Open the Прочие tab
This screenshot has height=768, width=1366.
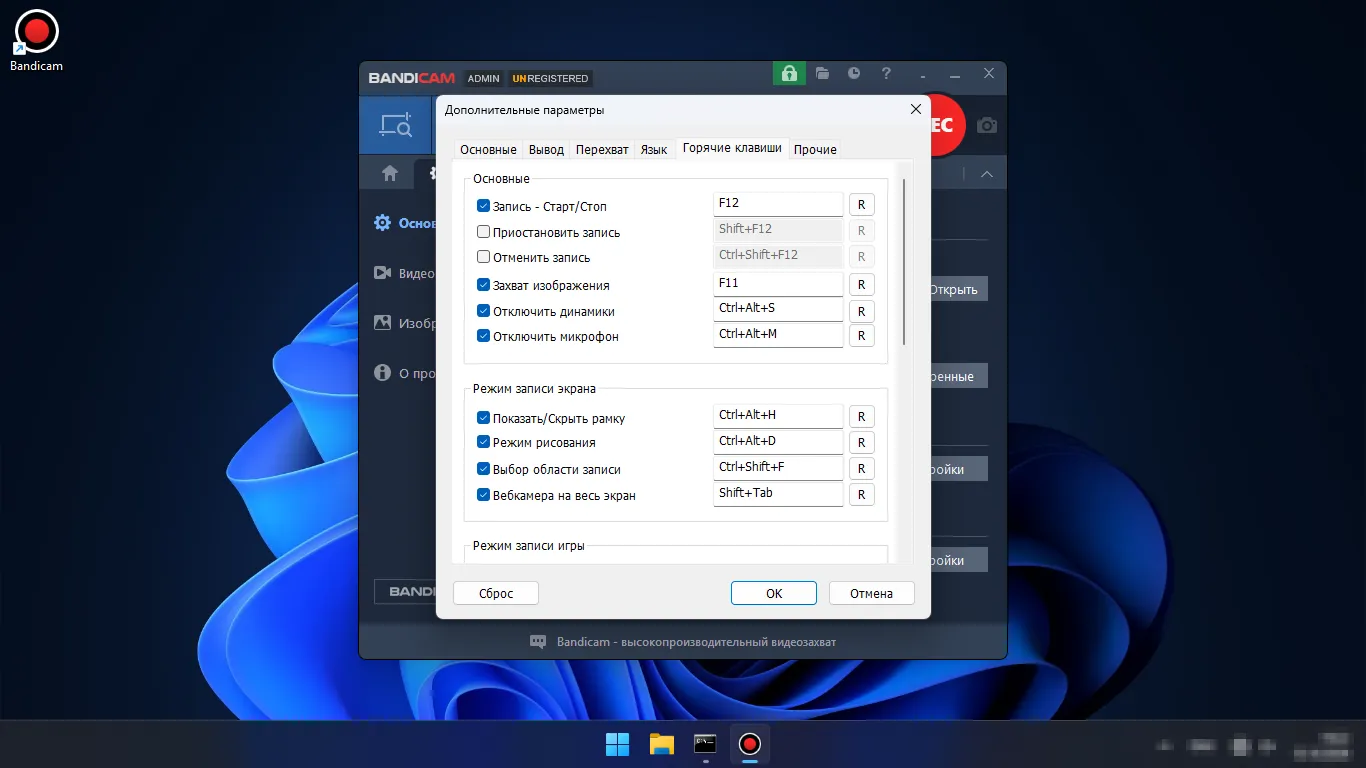(815, 149)
